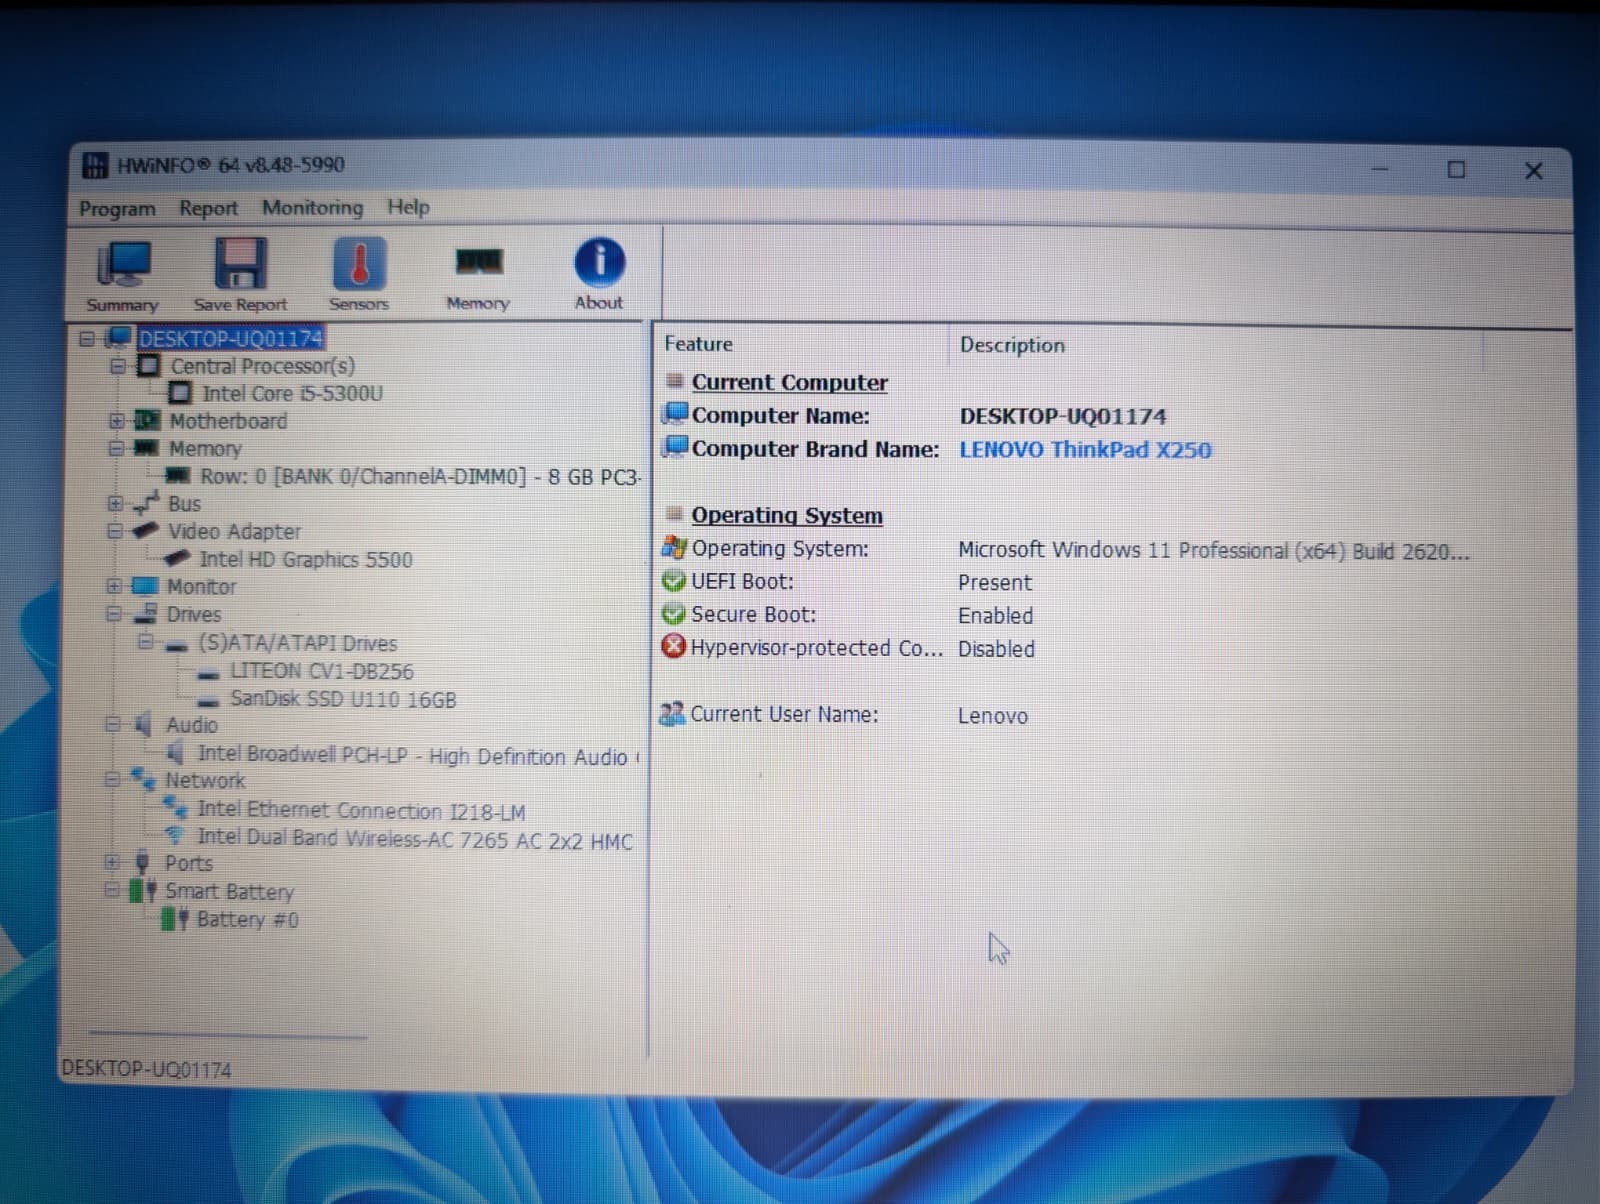Click the Motherboard tree icon
1600x1204 pixels.
click(x=147, y=420)
